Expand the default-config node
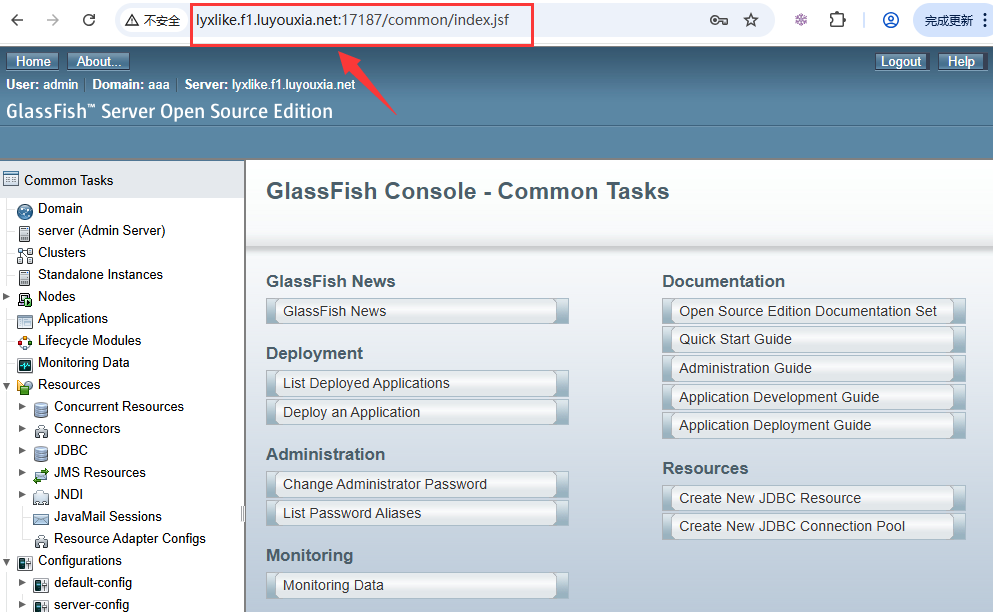 (x=22, y=582)
